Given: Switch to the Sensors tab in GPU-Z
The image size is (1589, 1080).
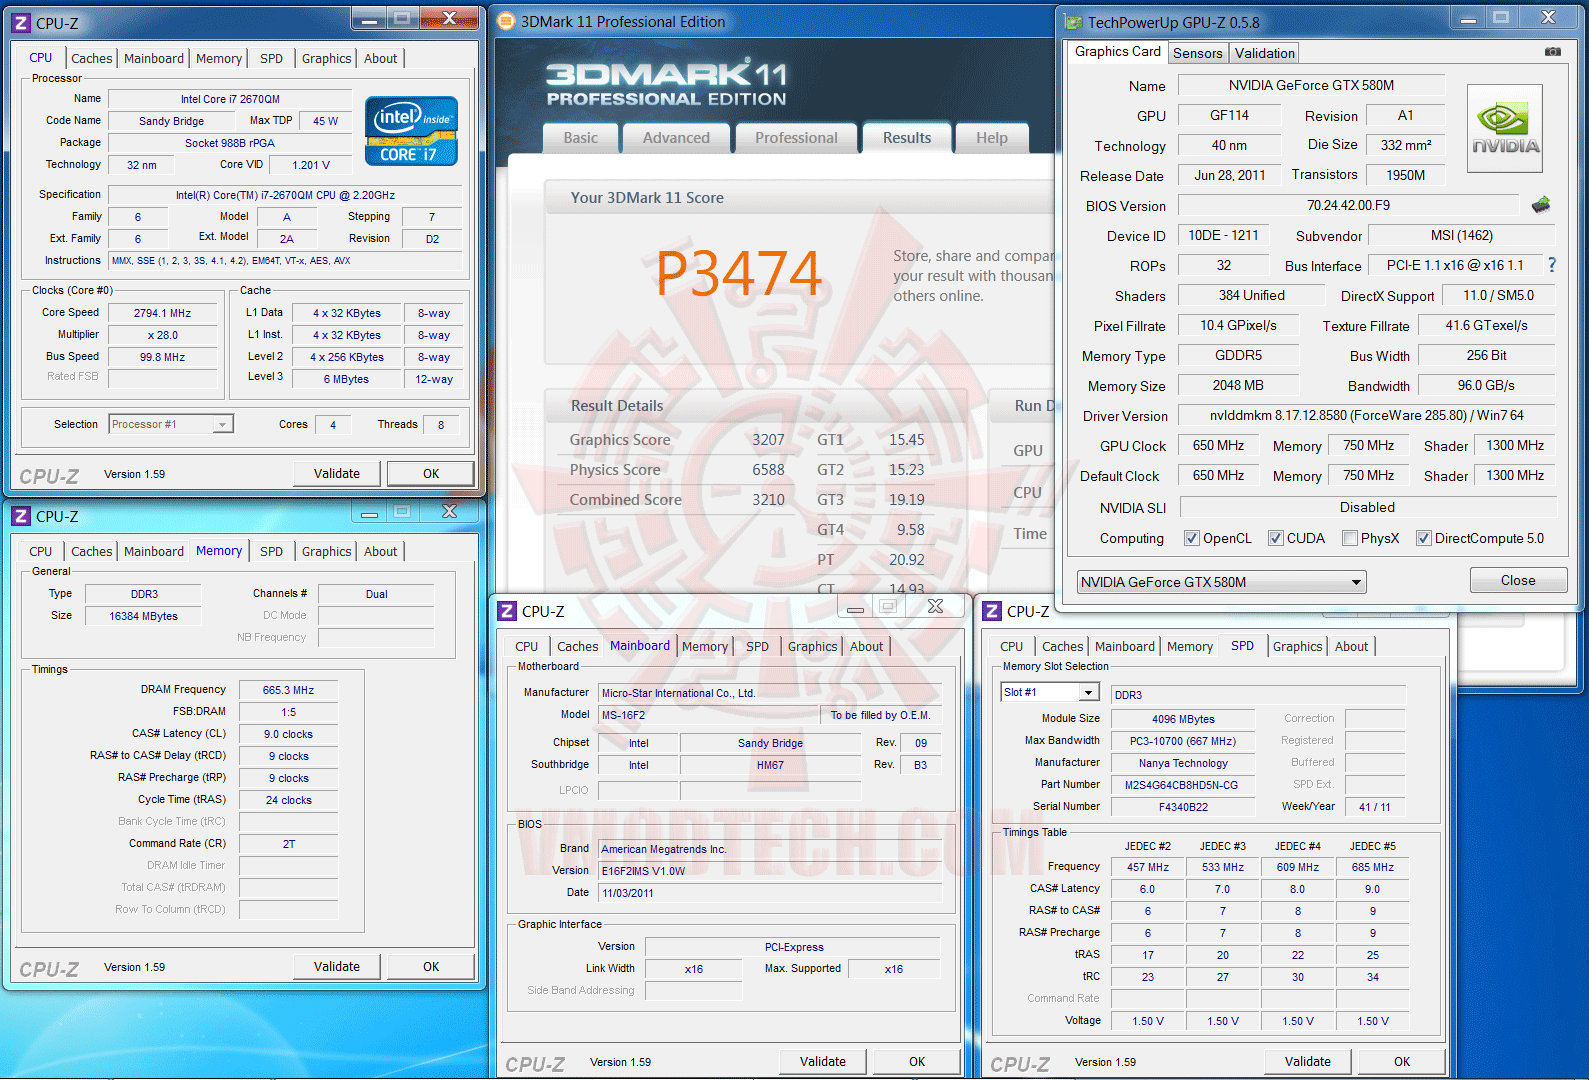Looking at the screenshot, I should (1197, 53).
